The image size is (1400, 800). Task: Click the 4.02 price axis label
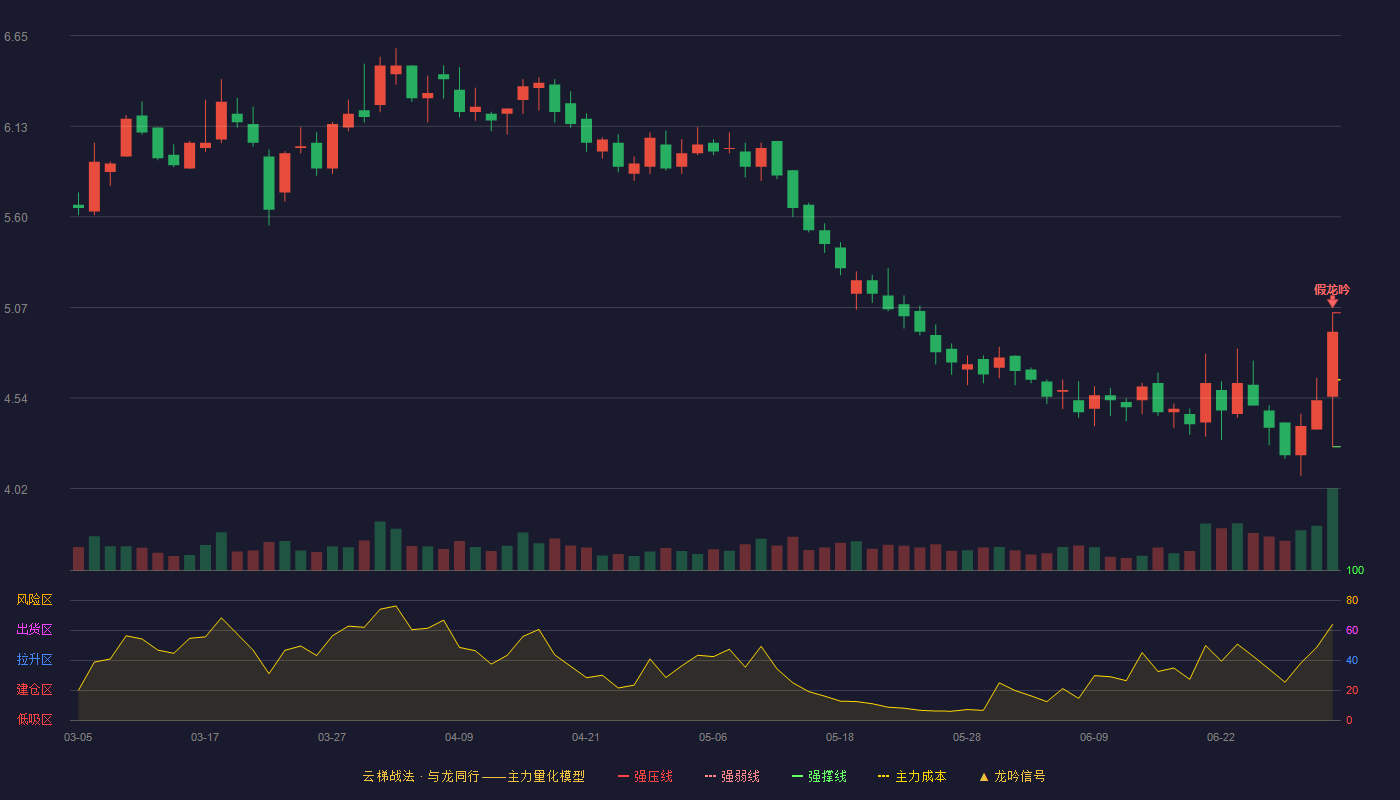pos(16,490)
